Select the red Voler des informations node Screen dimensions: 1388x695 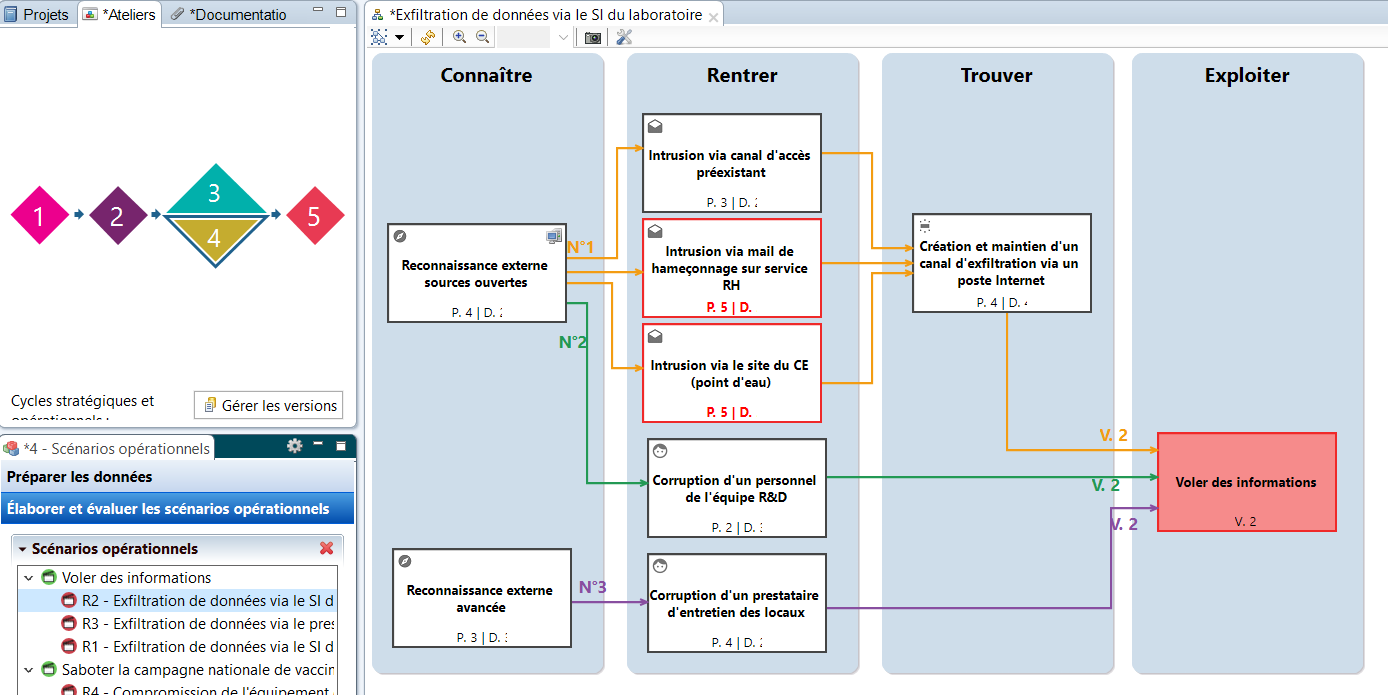pos(1246,482)
